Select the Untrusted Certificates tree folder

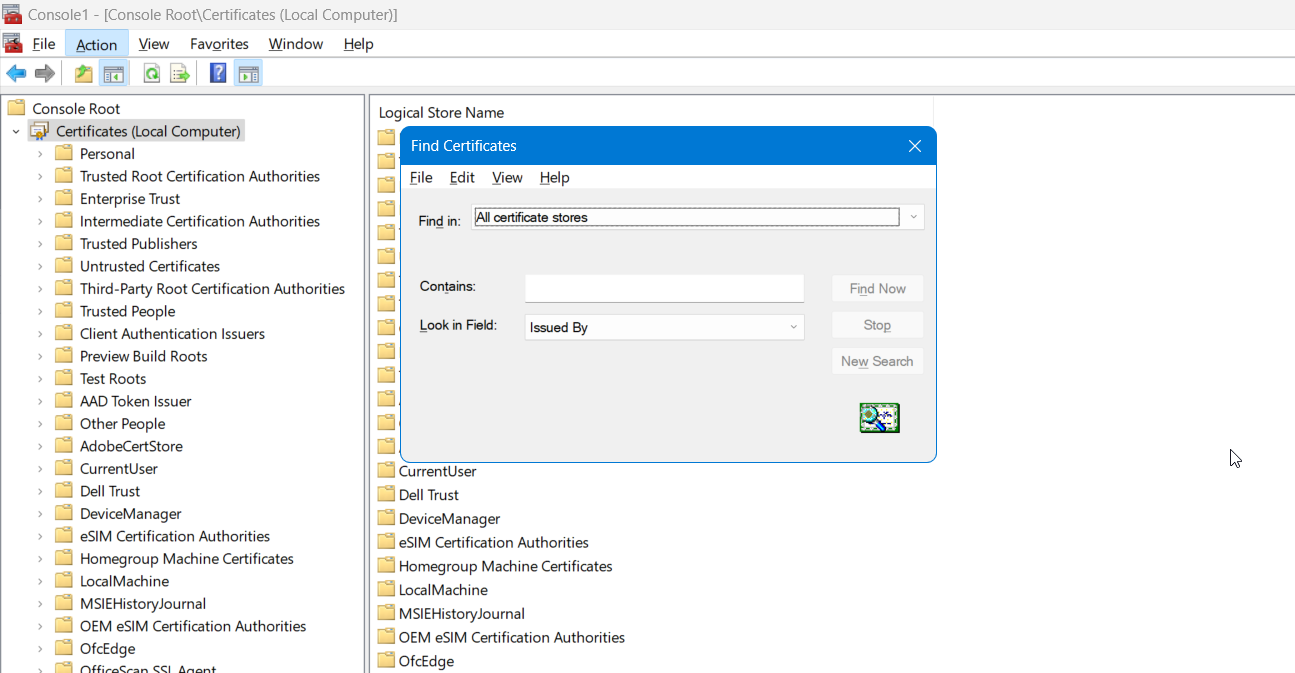pyautogui.click(x=149, y=266)
